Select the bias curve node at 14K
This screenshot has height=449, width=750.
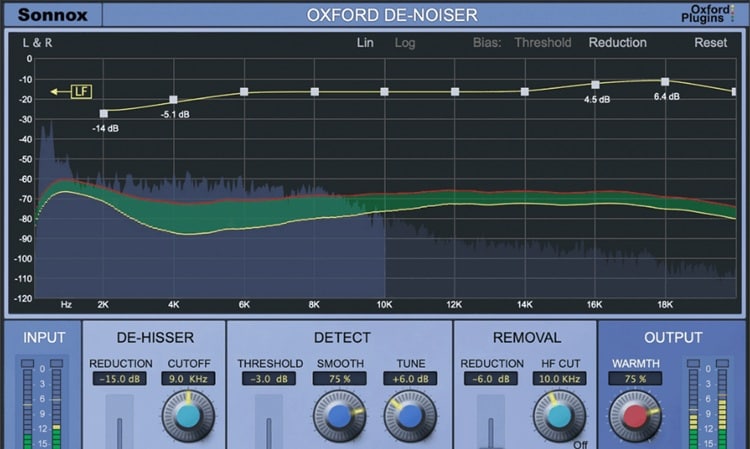(525, 92)
